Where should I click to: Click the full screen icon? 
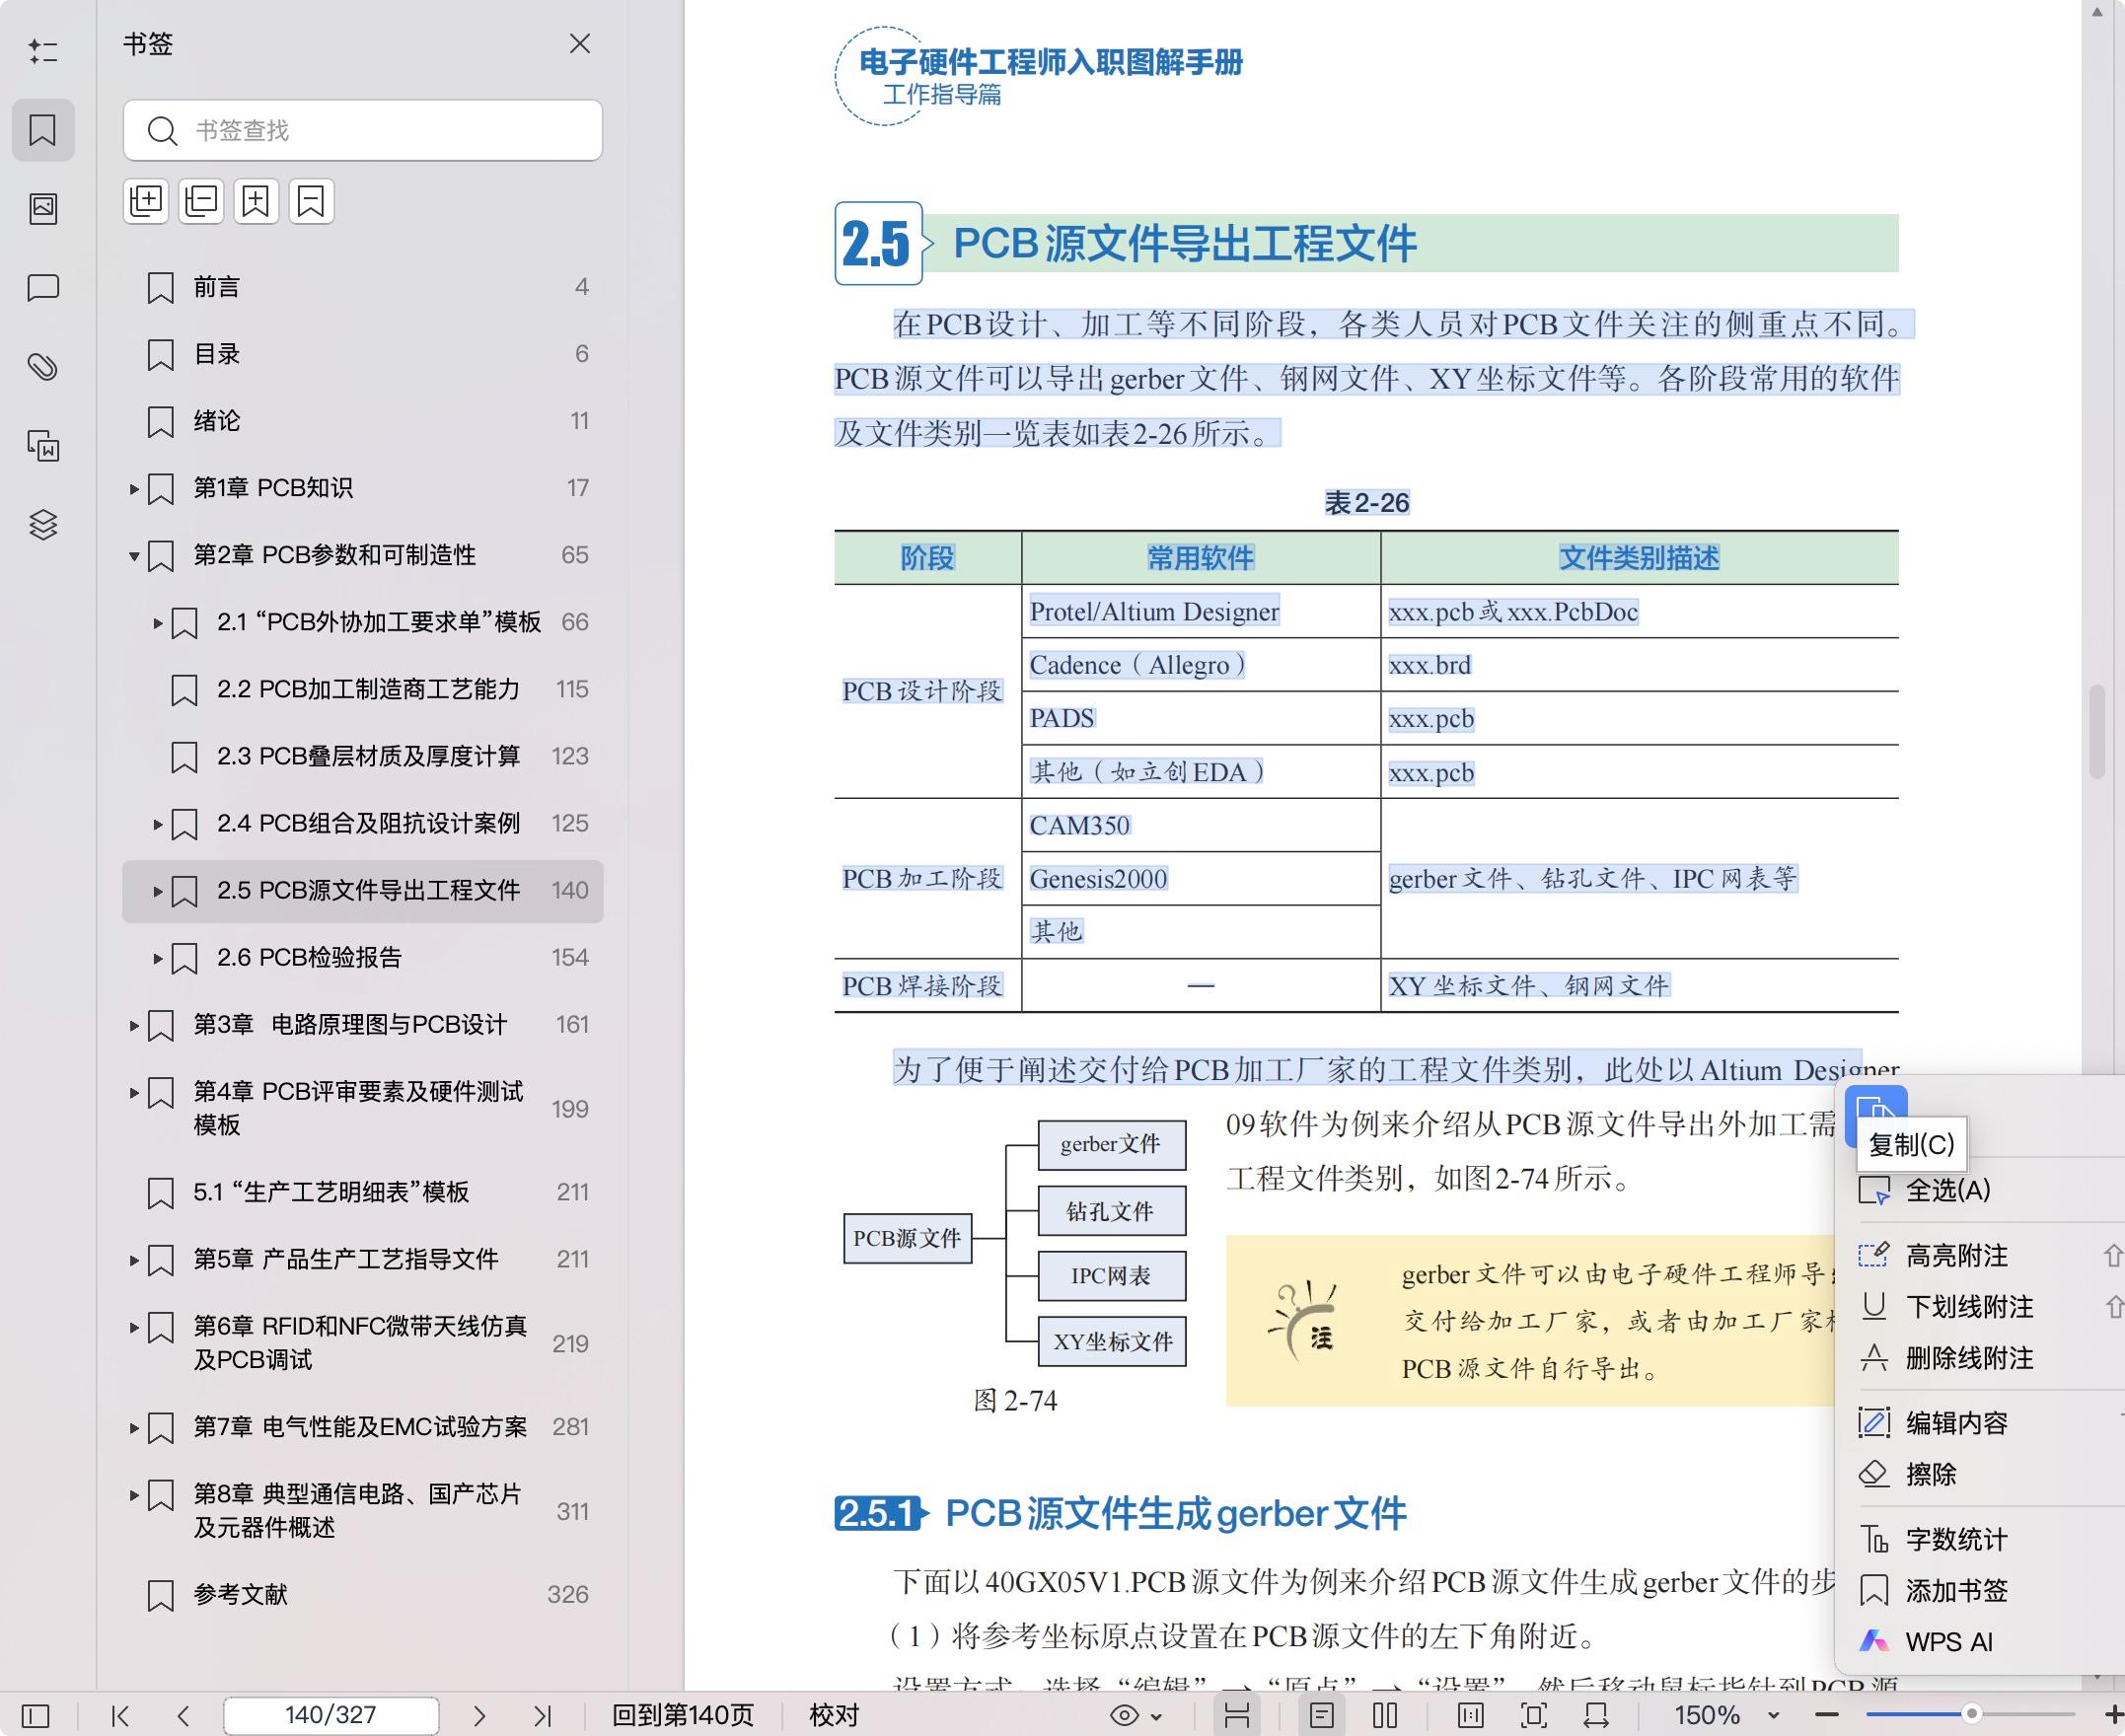1533,1716
